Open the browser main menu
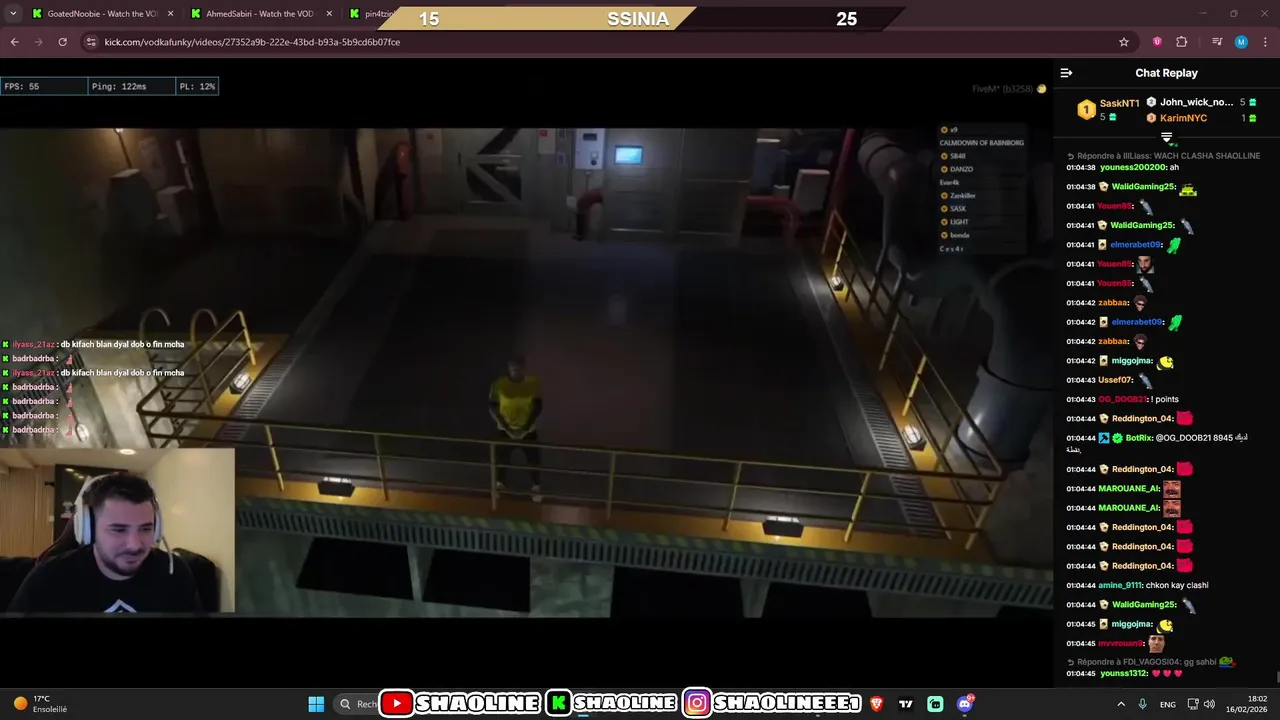Viewport: 1280px width, 720px height. [x=1265, y=42]
